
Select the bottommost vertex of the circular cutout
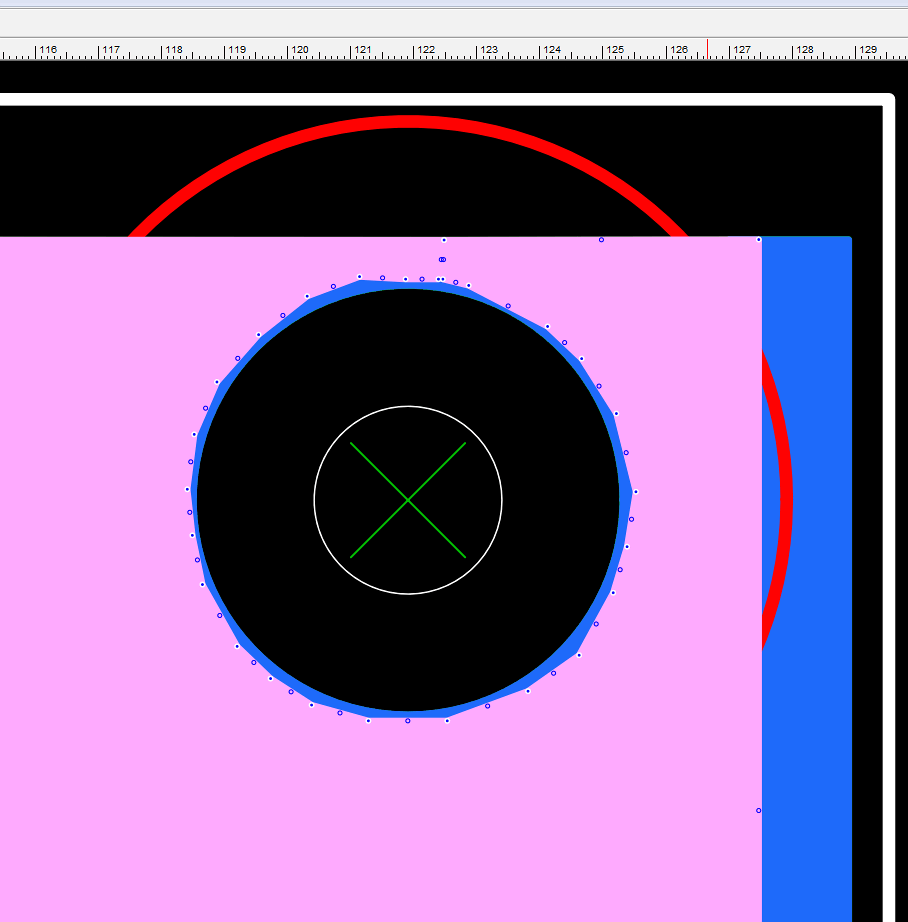407,720
